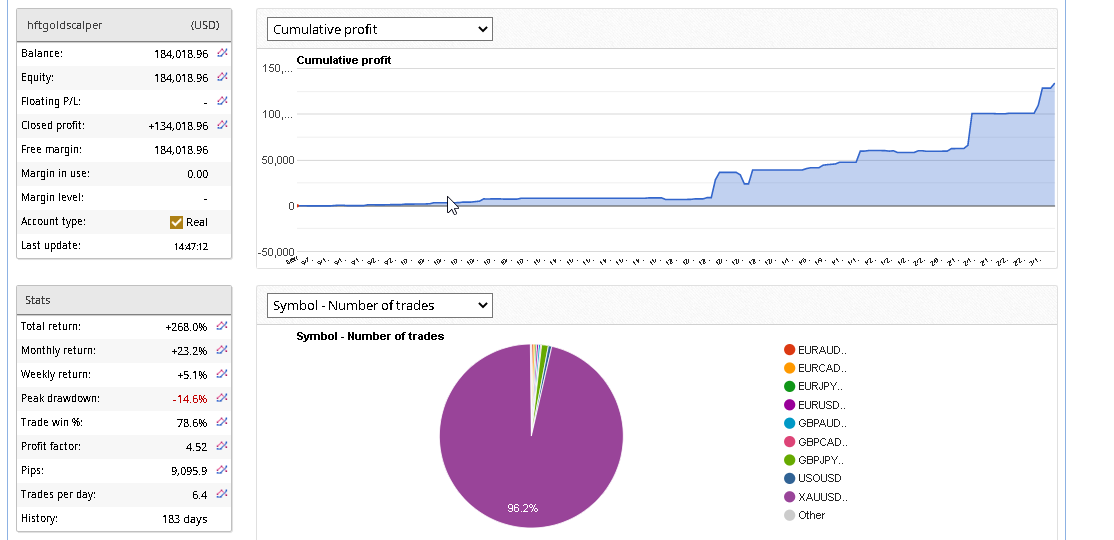Image resolution: width=1114 pixels, height=540 pixels.
Task: Click chart icon beside Monthly return
Action: (x=222, y=350)
